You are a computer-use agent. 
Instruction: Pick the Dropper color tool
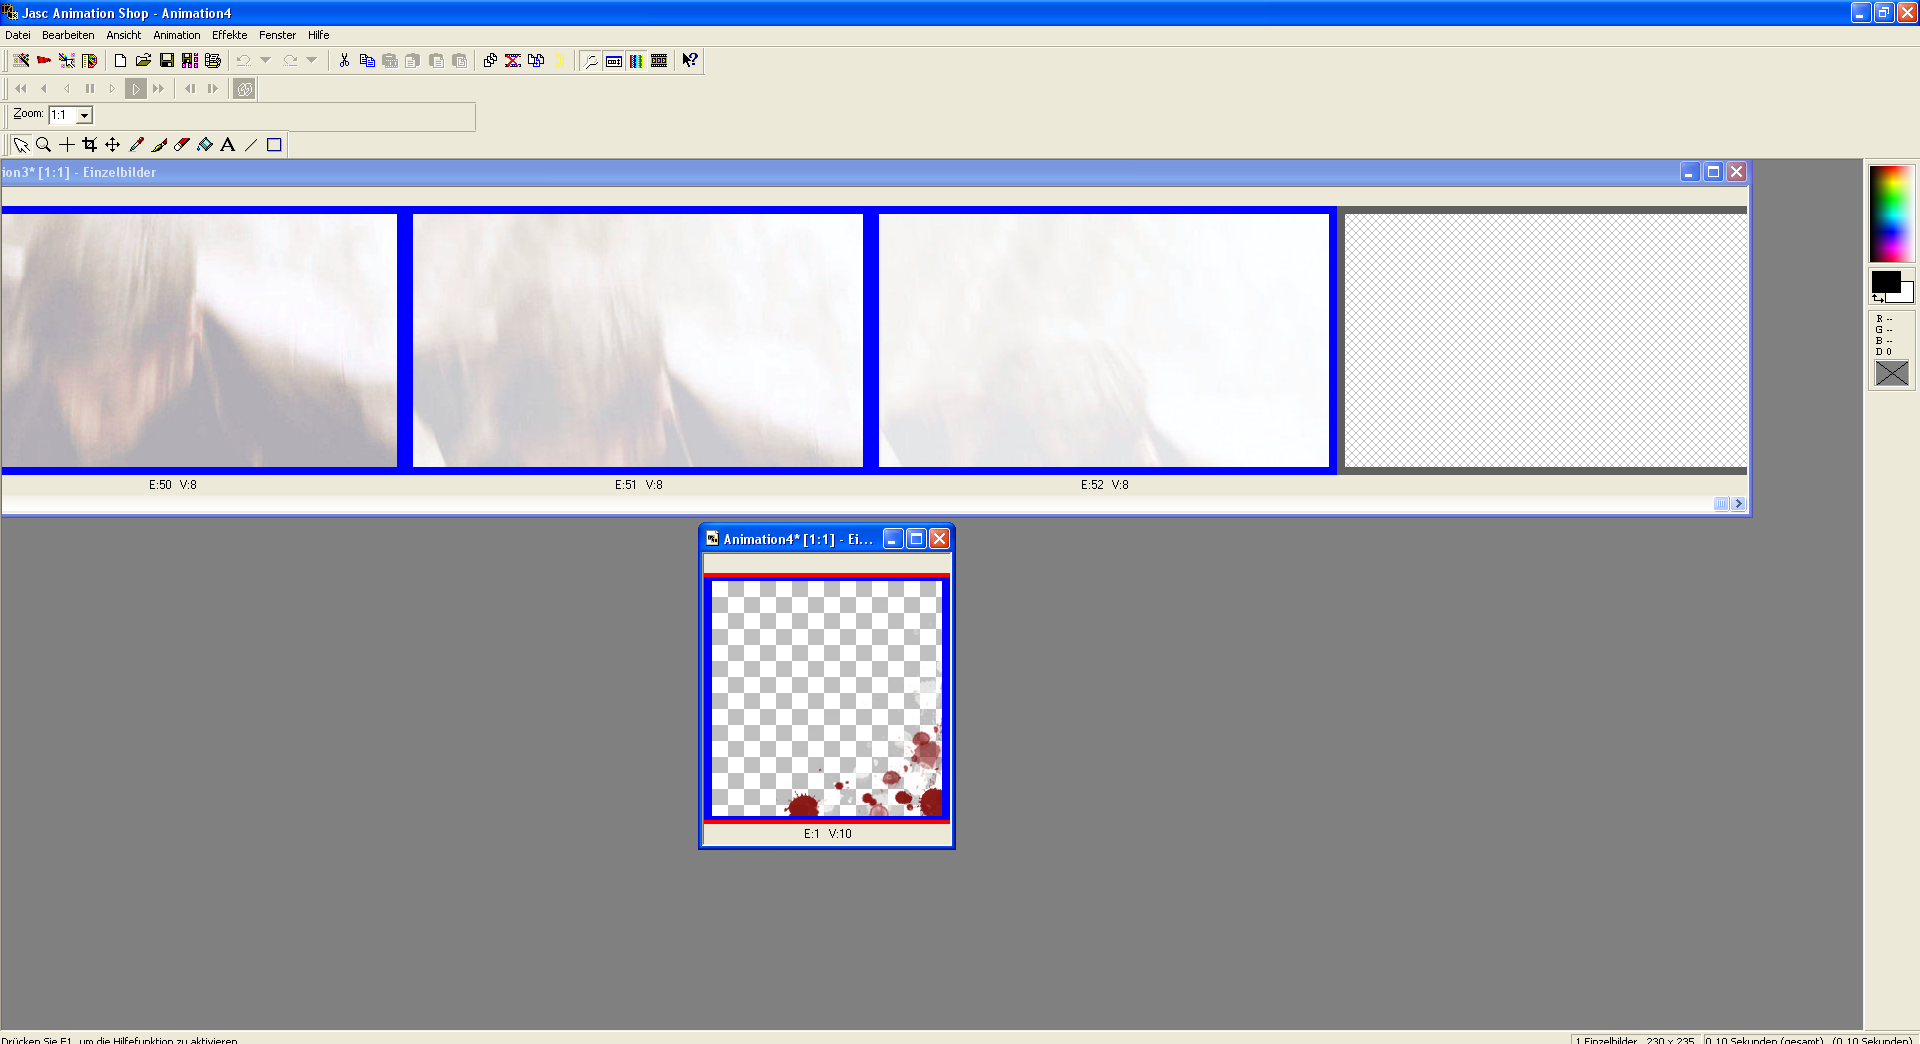[x=136, y=145]
